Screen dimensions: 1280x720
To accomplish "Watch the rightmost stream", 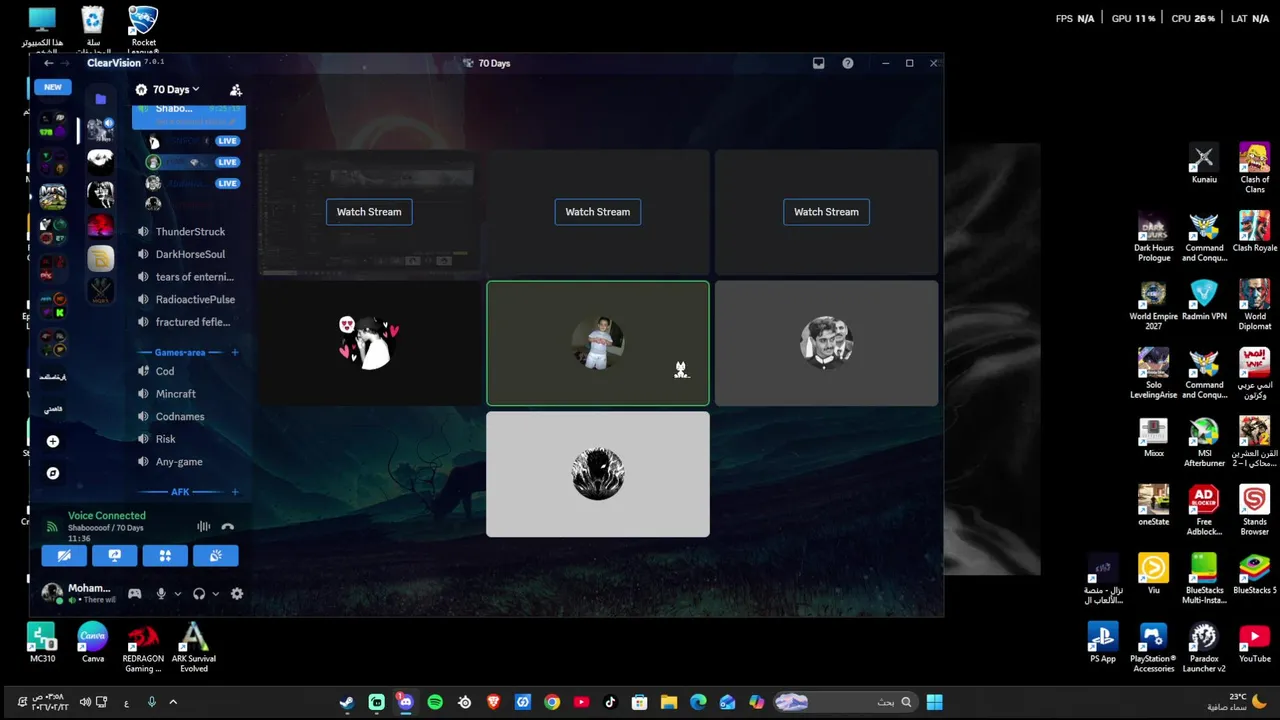I will 826,212.
